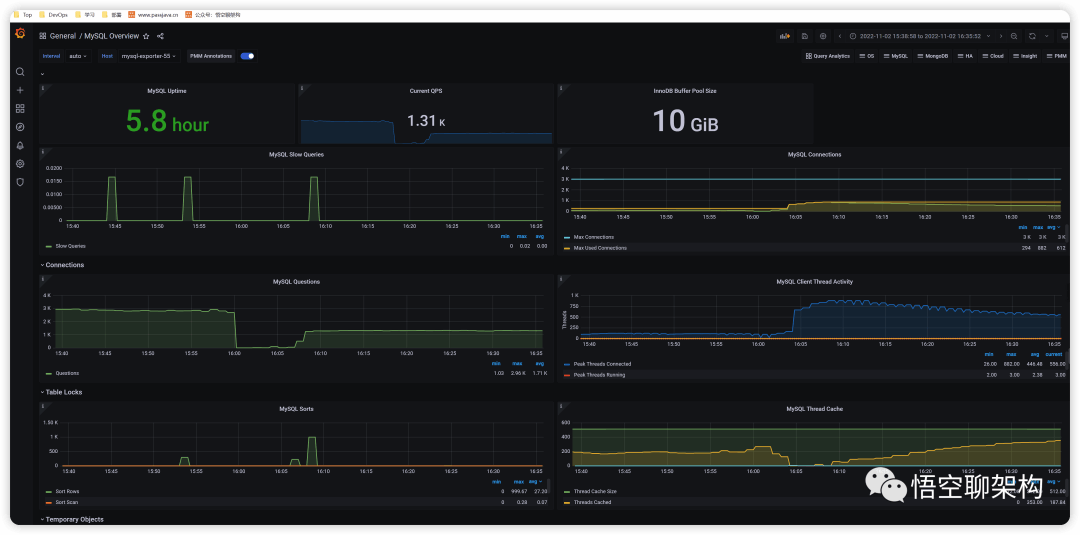Click the MySQL Slow Queries info corner

coord(43,151)
